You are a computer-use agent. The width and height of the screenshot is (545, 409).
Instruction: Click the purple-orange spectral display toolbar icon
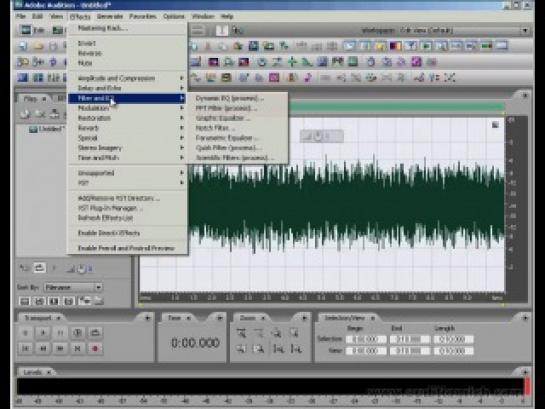coord(395,46)
